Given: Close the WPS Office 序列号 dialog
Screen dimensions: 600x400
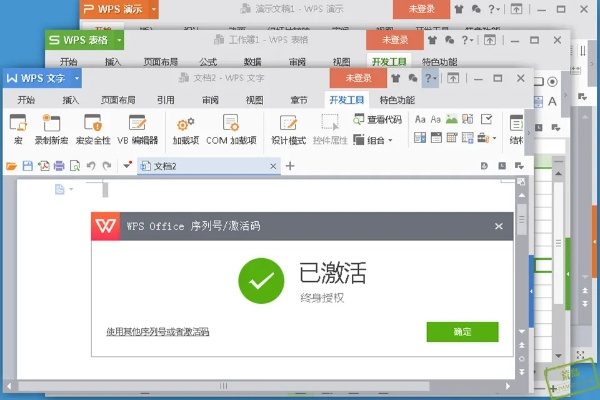Looking at the screenshot, I should tap(499, 226).
